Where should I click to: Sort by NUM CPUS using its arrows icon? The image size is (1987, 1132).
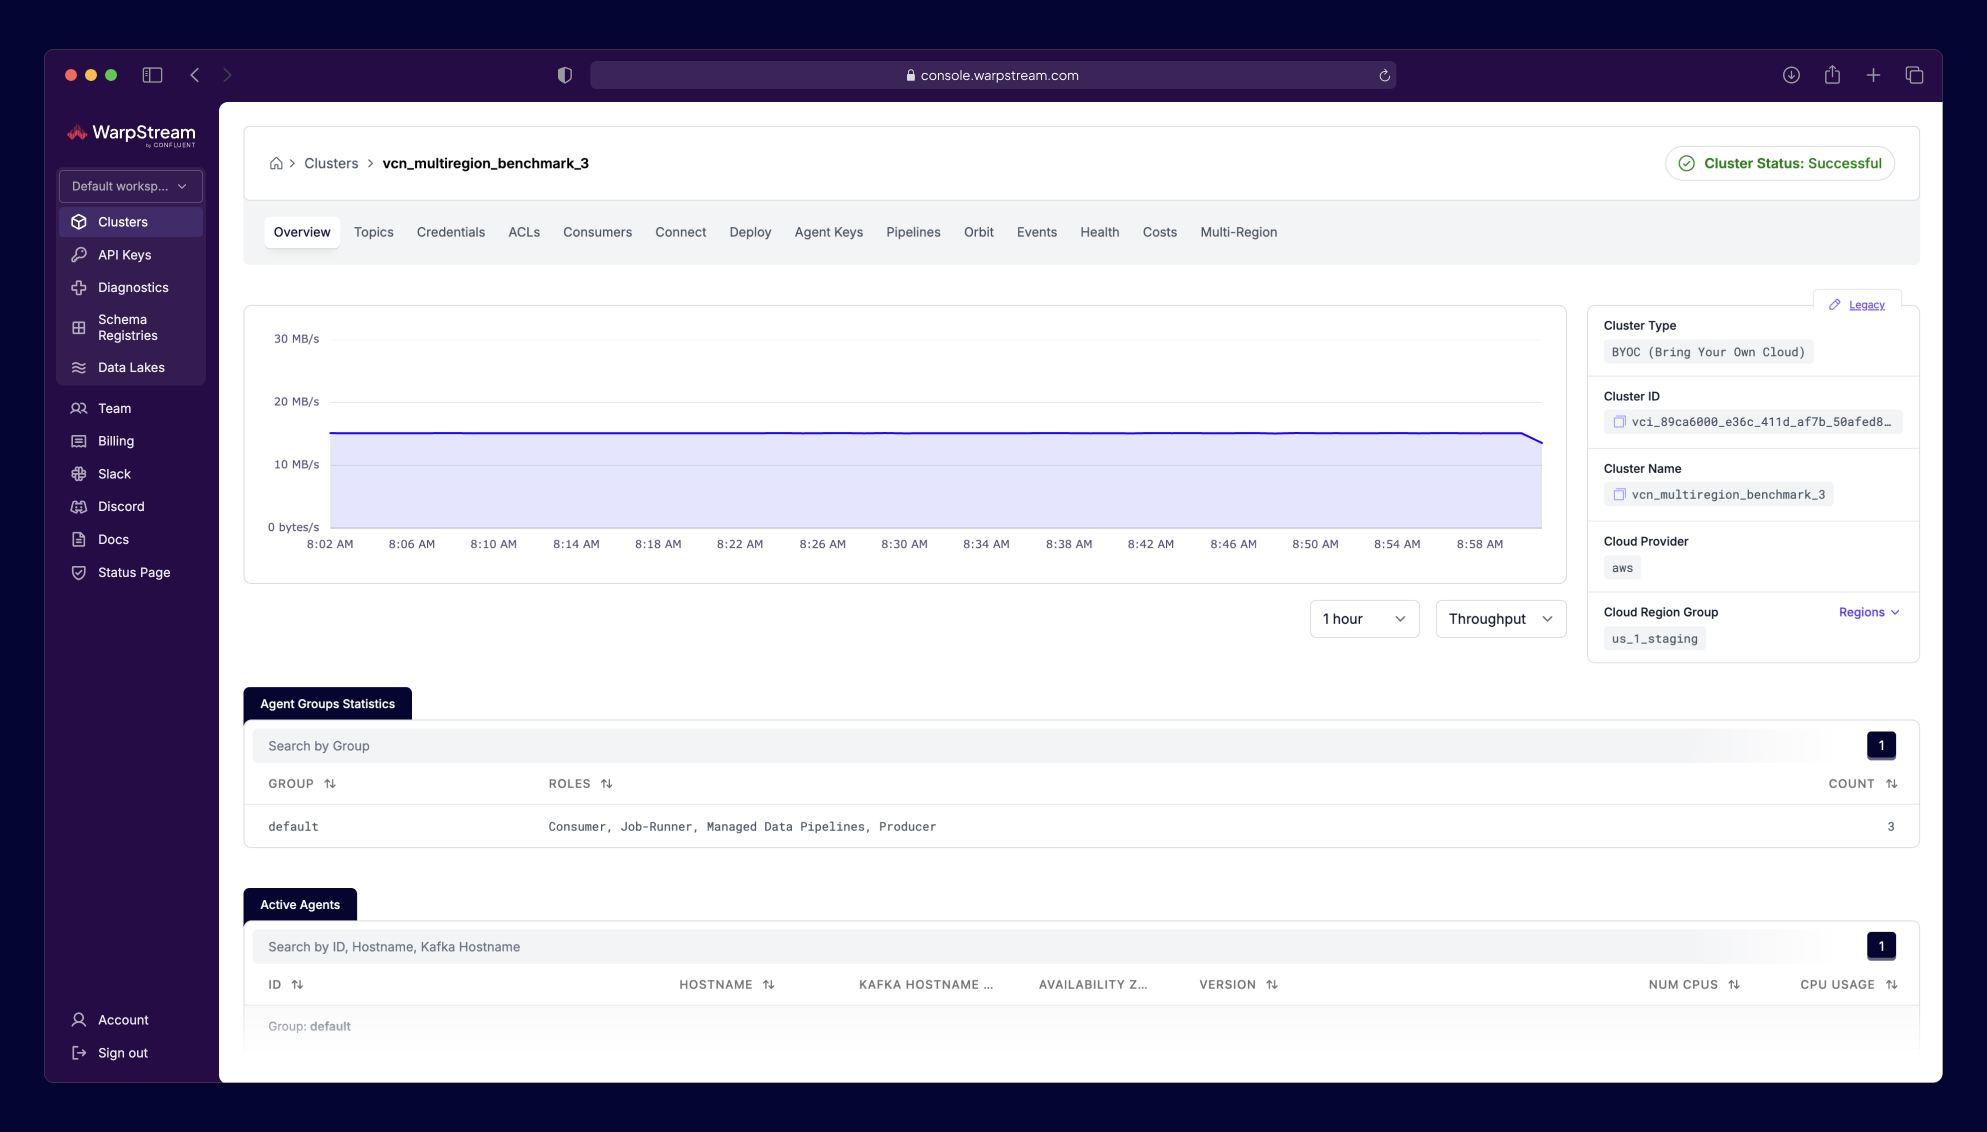coord(1734,985)
